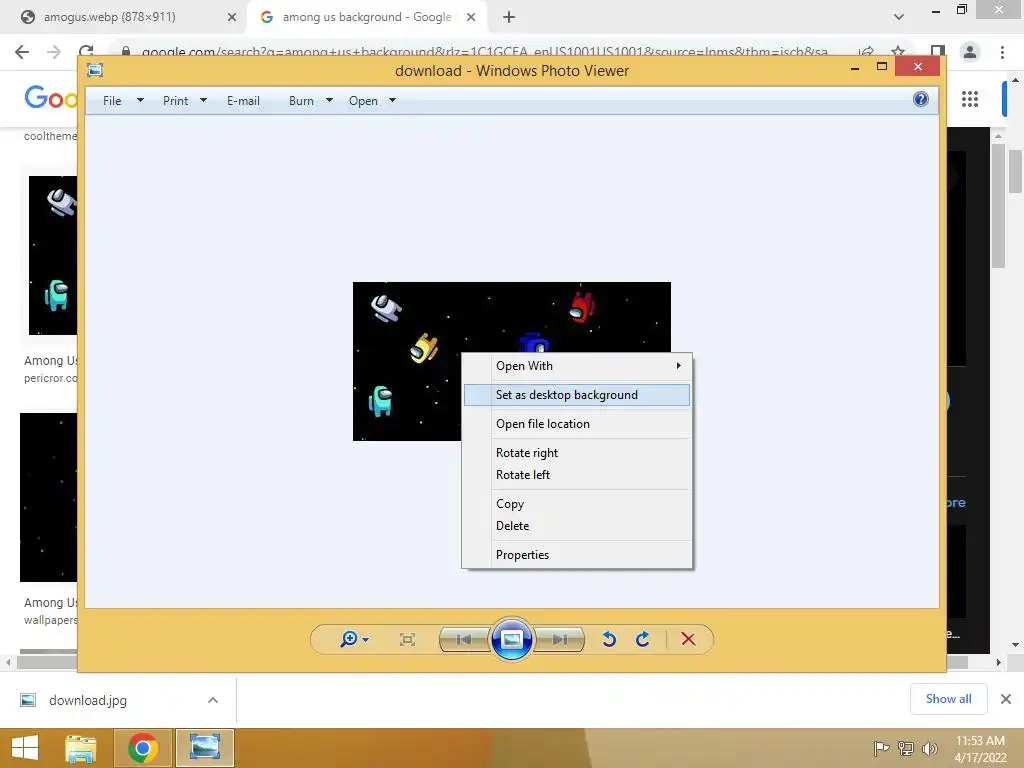Open the Print dropdown menu
The width and height of the screenshot is (1024, 768).
tap(185, 101)
